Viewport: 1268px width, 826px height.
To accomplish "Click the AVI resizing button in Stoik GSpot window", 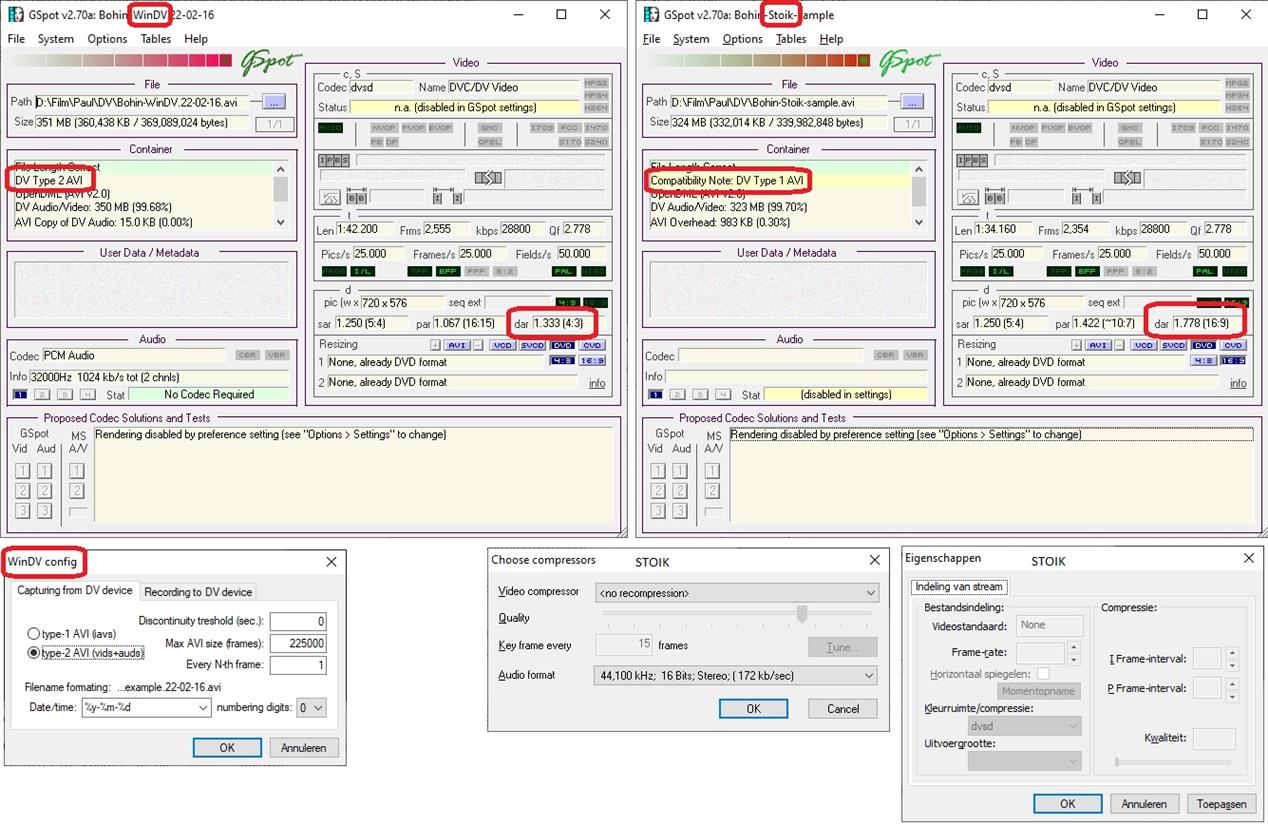I will [x=1098, y=345].
